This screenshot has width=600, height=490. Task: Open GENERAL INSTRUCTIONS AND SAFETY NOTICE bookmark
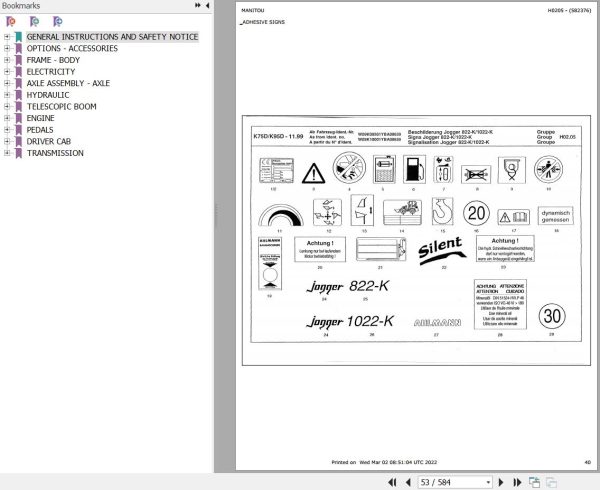tap(112, 37)
